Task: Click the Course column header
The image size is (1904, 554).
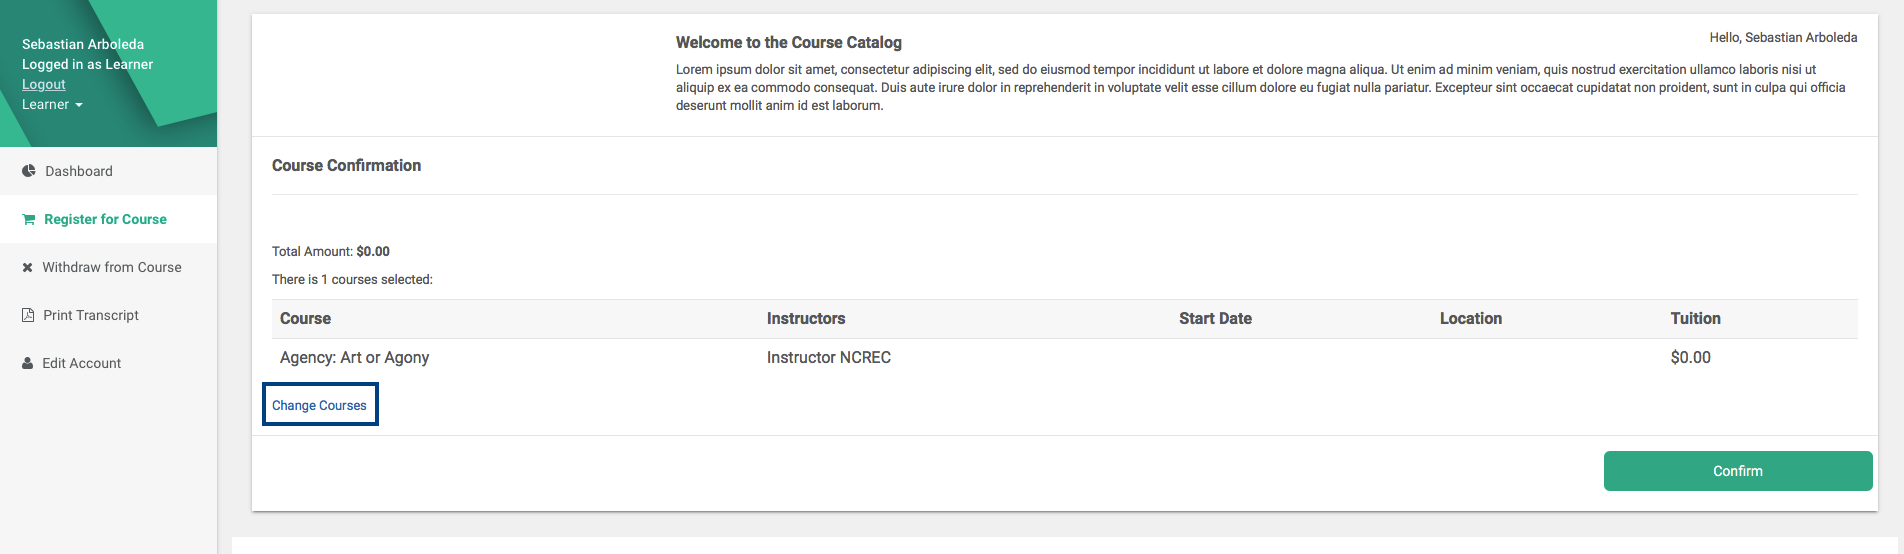Action: 305,318
